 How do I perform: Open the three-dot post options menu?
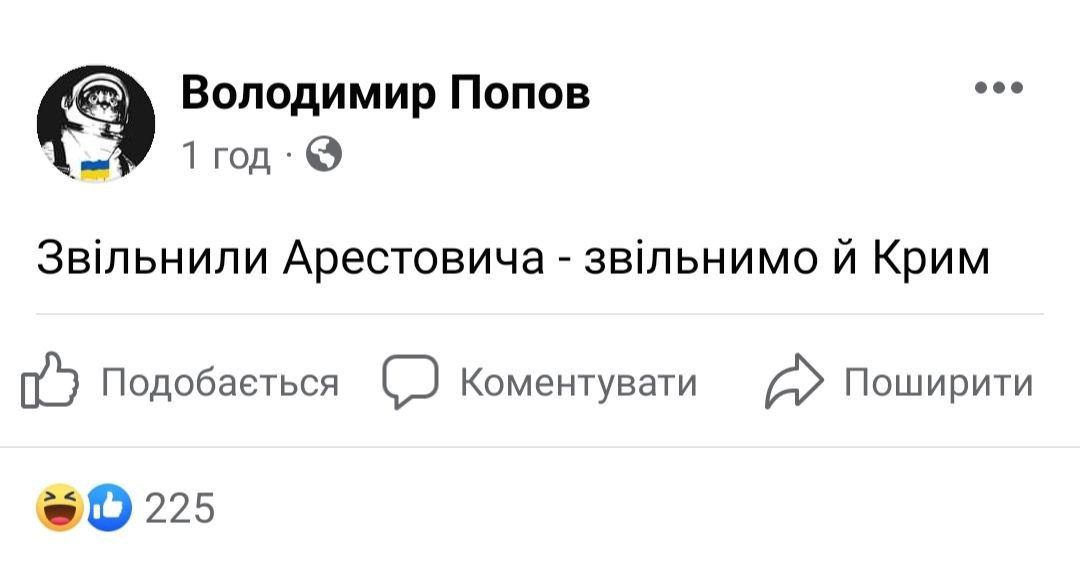coord(998,89)
